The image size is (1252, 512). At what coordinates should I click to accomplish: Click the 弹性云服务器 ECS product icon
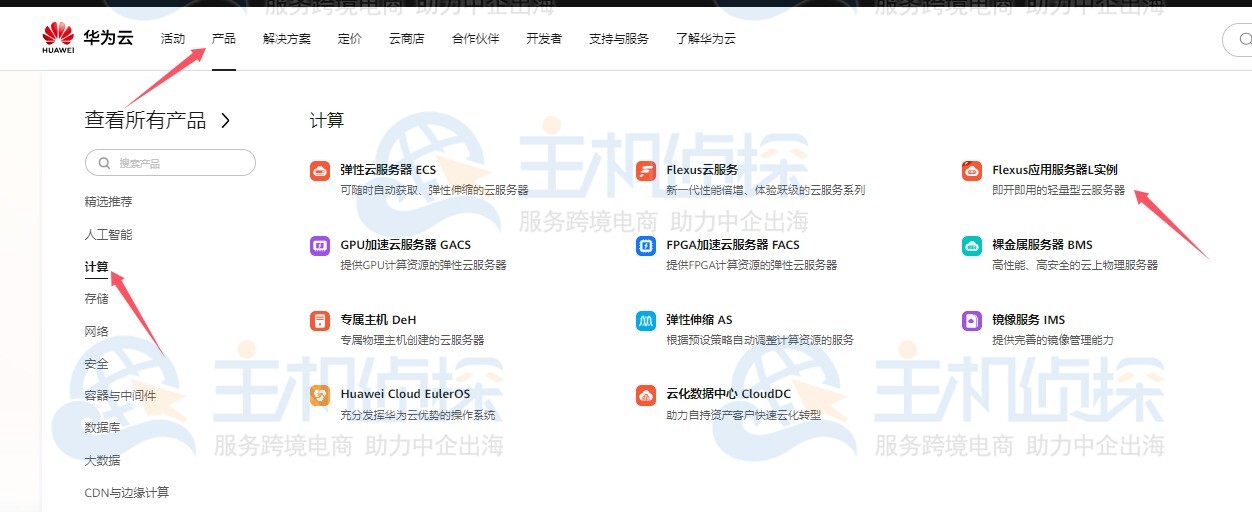coord(320,171)
